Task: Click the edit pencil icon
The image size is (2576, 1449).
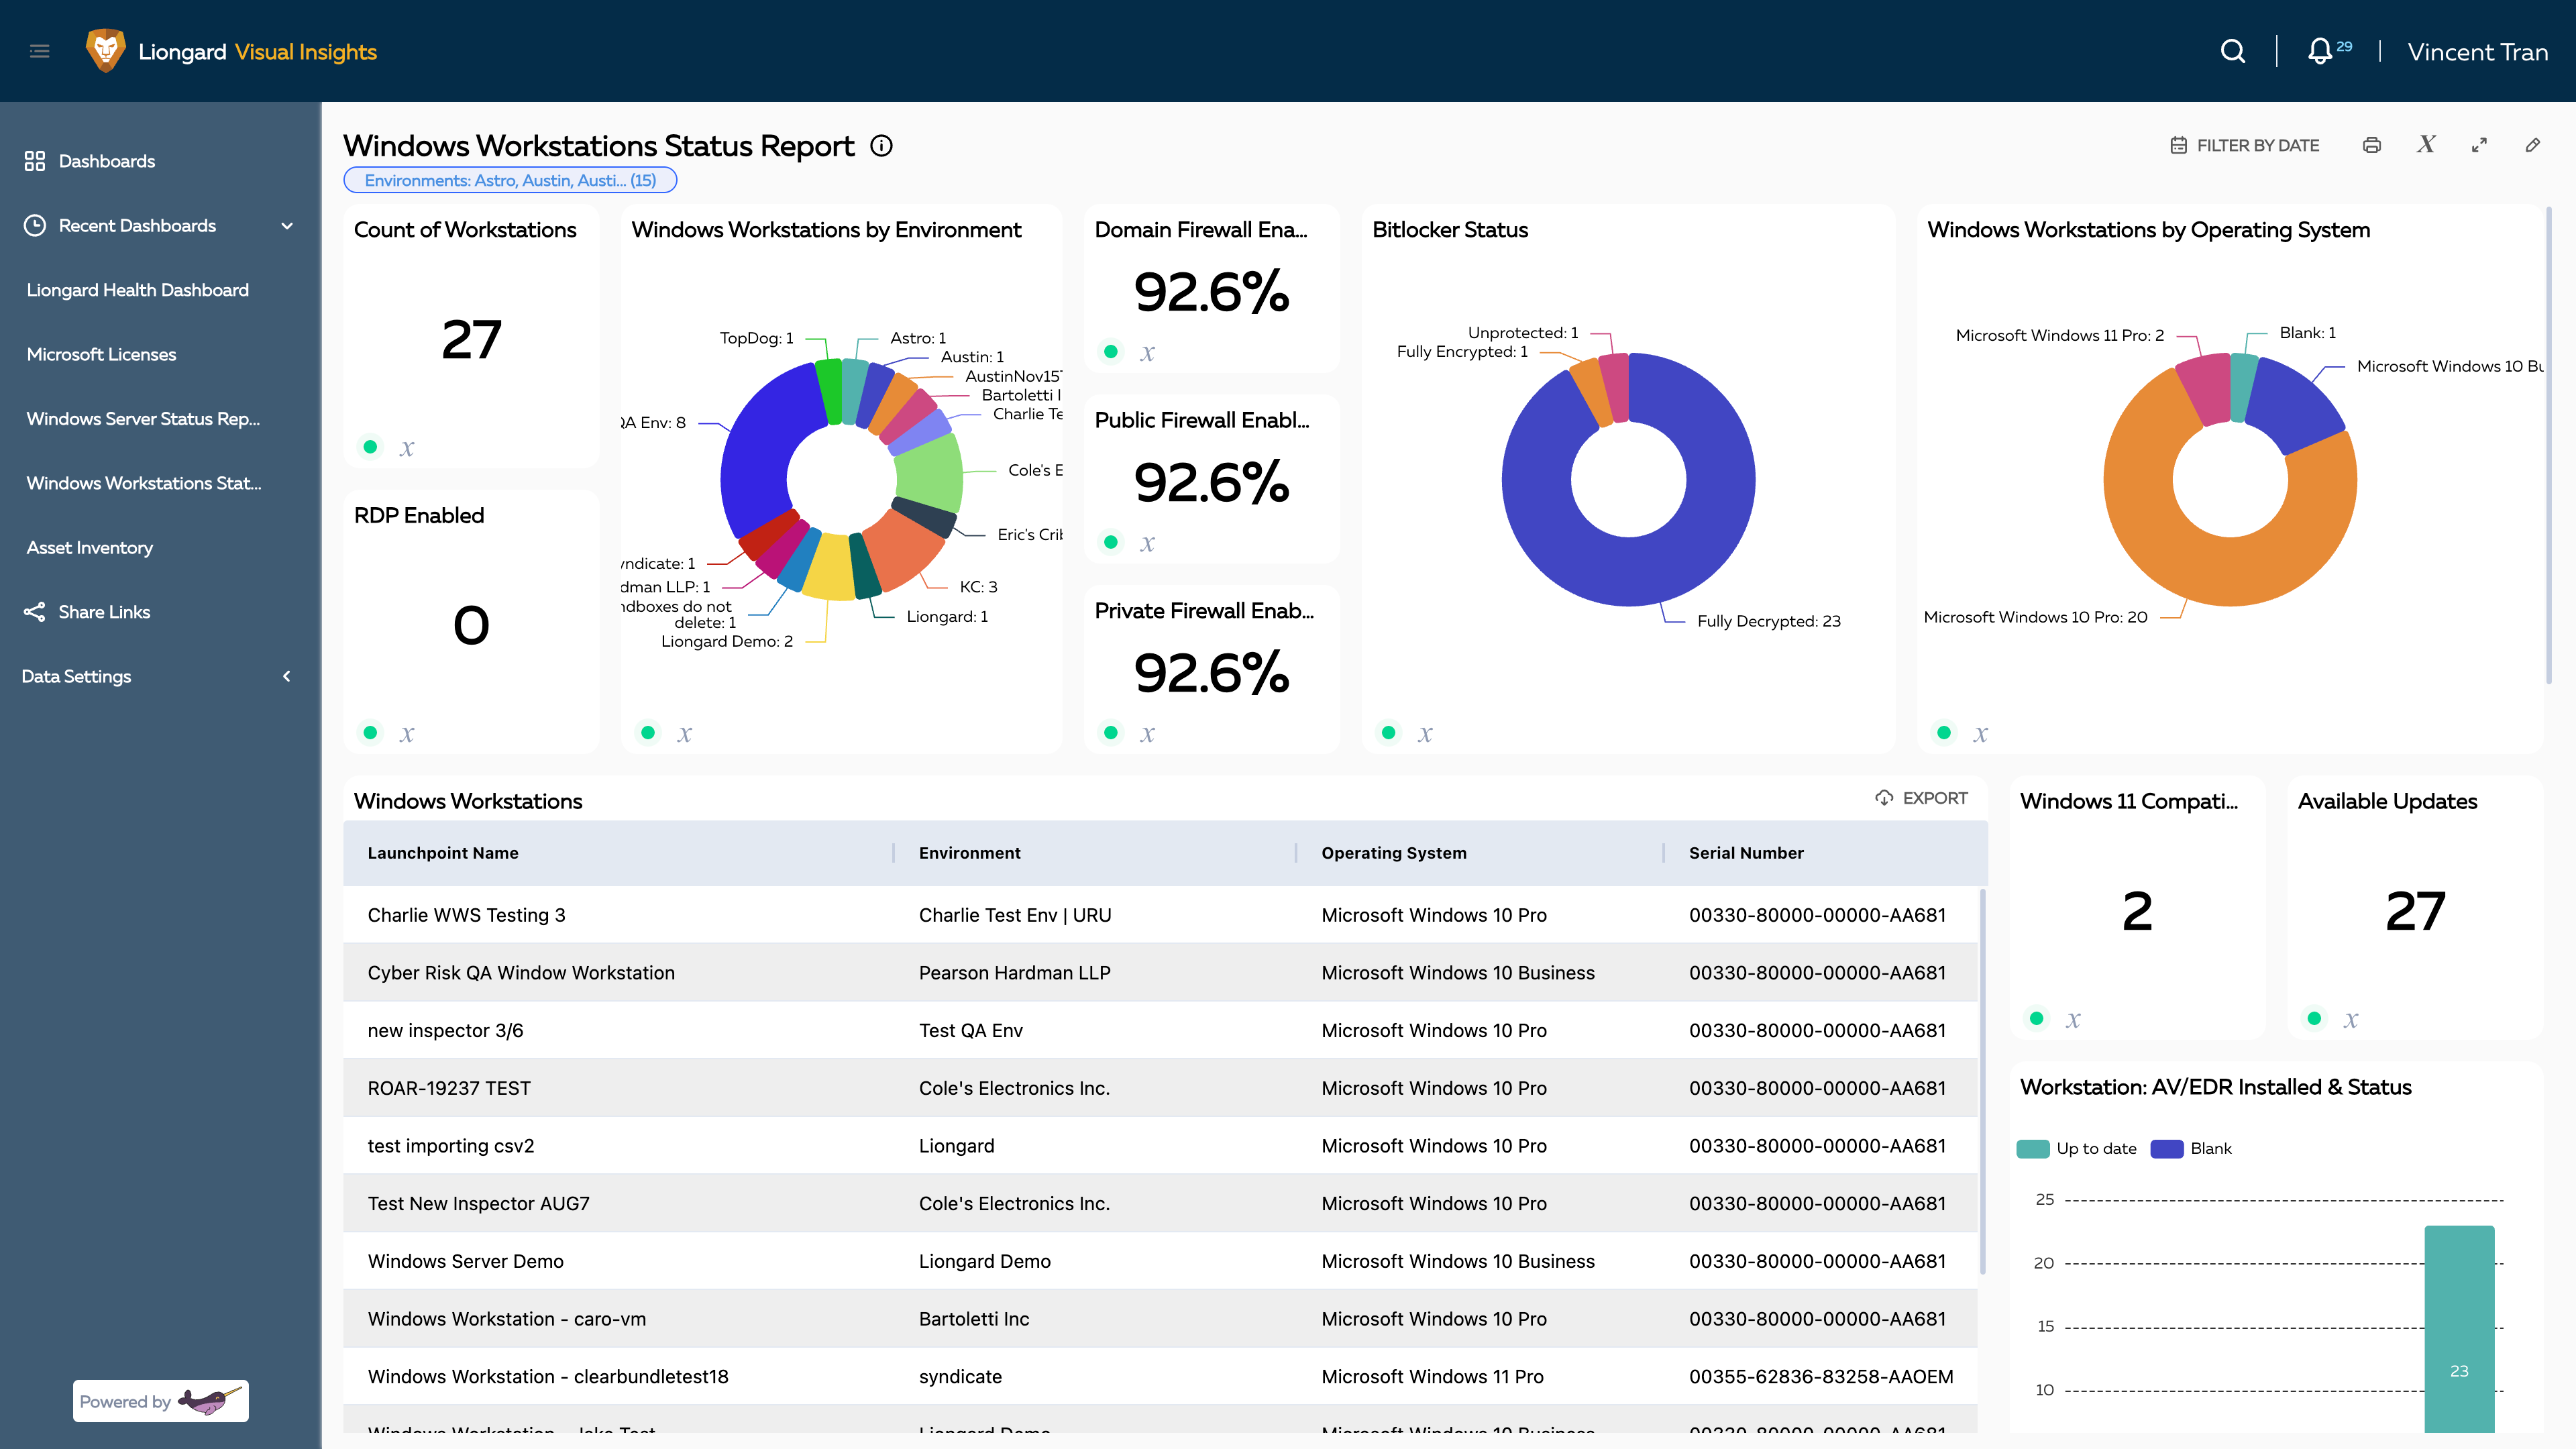Action: coord(2532,145)
